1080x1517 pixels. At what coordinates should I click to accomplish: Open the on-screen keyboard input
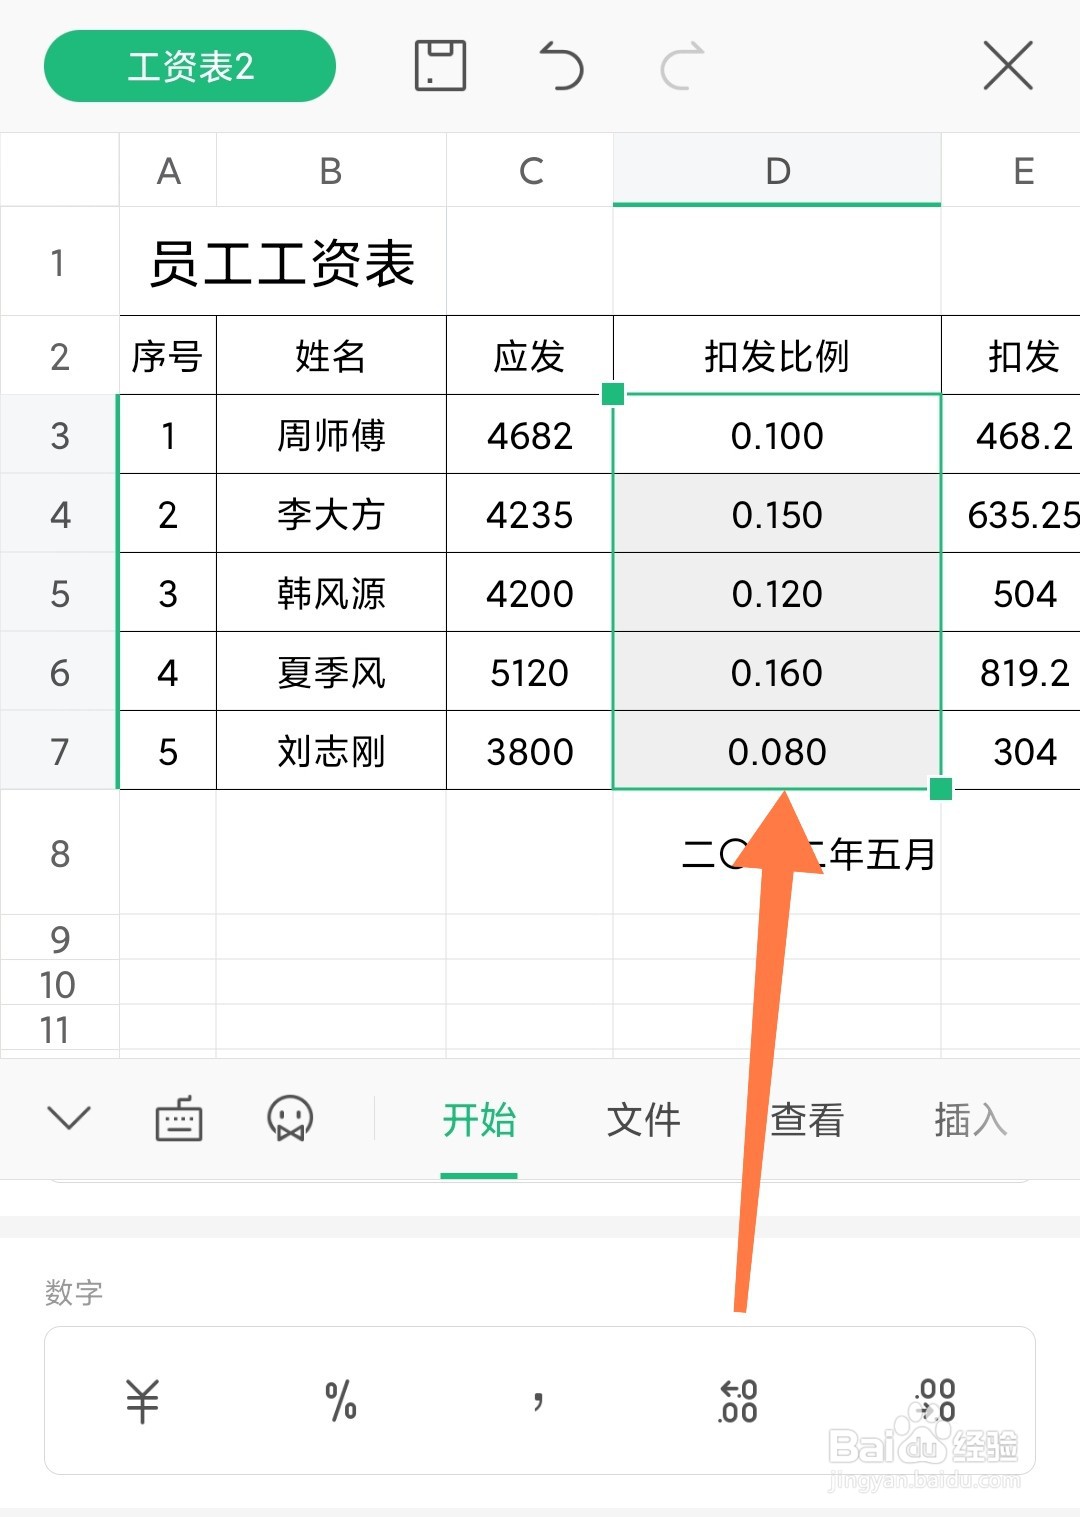180,1120
